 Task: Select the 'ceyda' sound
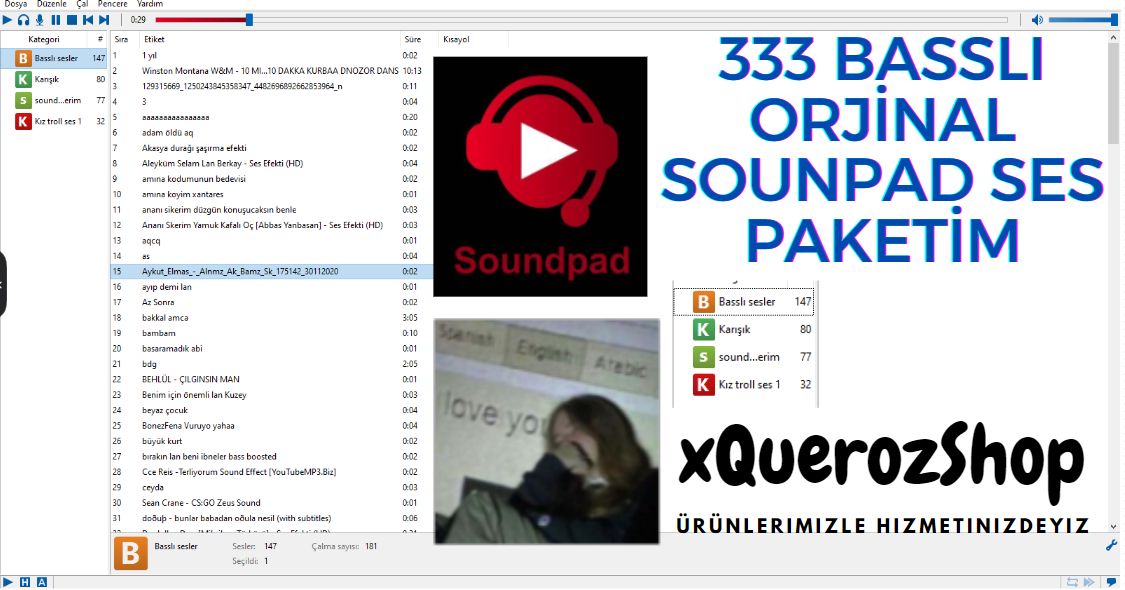(x=272, y=487)
